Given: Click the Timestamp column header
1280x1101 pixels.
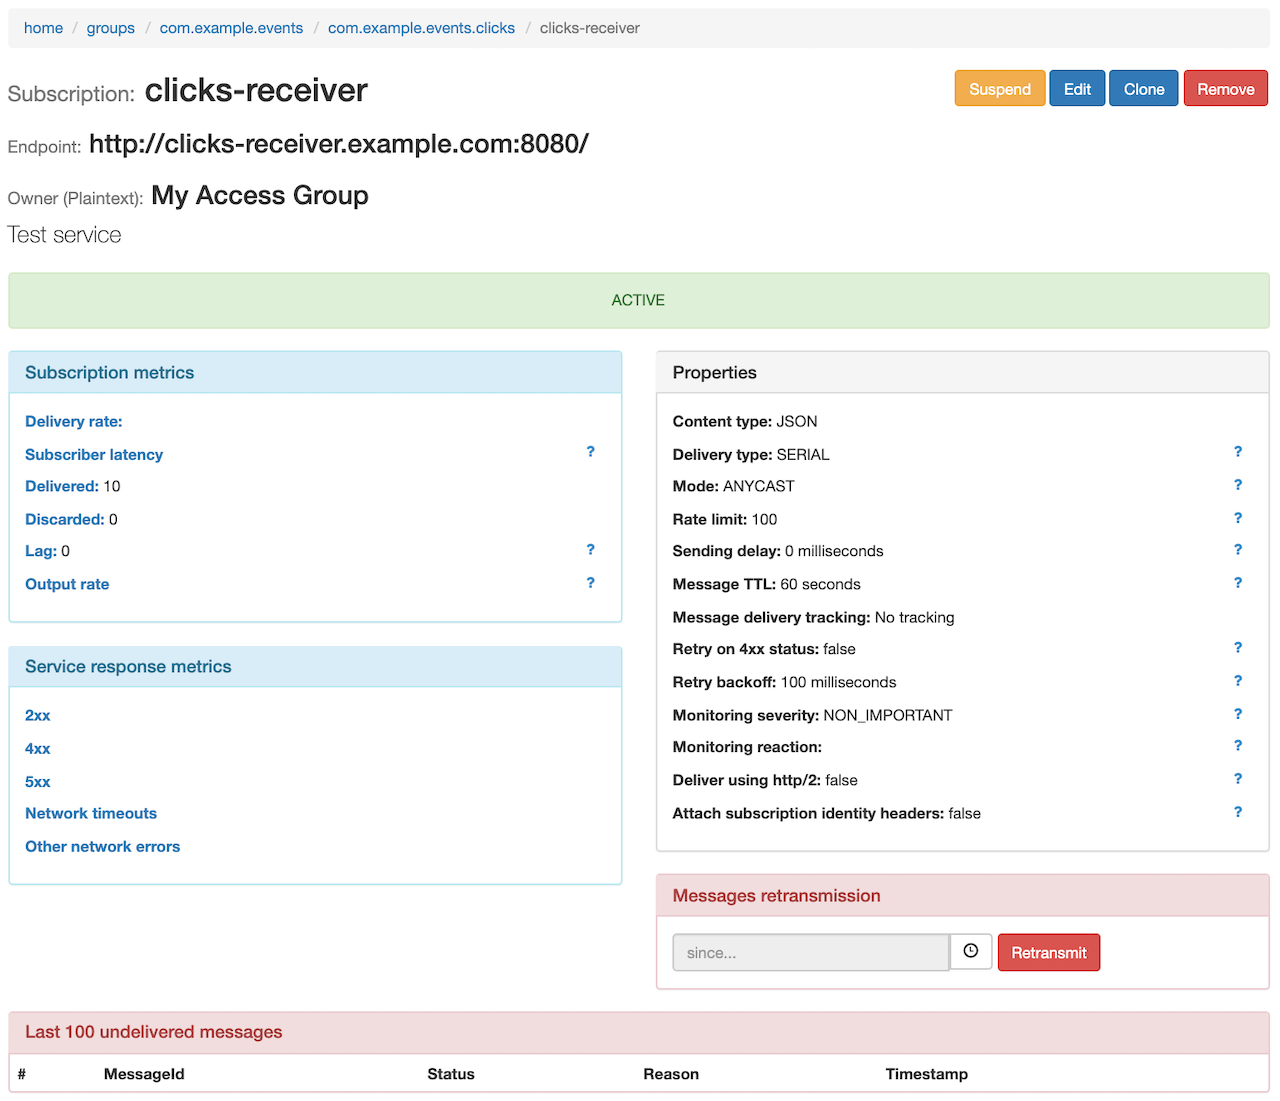Looking at the screenshot, I should [927, 1074].
